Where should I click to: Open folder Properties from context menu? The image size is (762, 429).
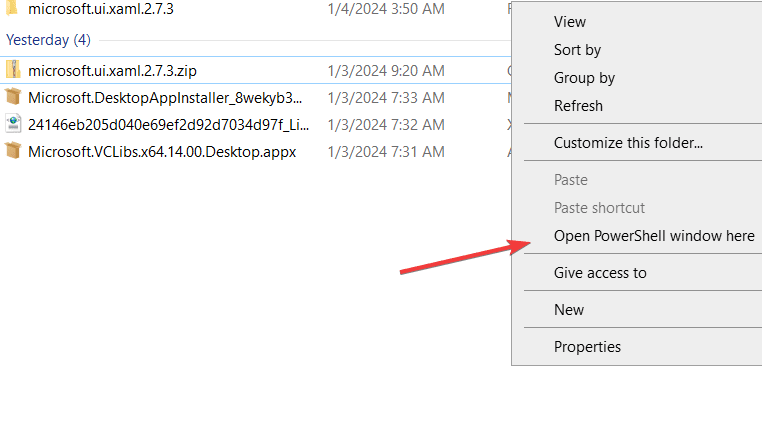pyautogui.click(x=587, y=347)
